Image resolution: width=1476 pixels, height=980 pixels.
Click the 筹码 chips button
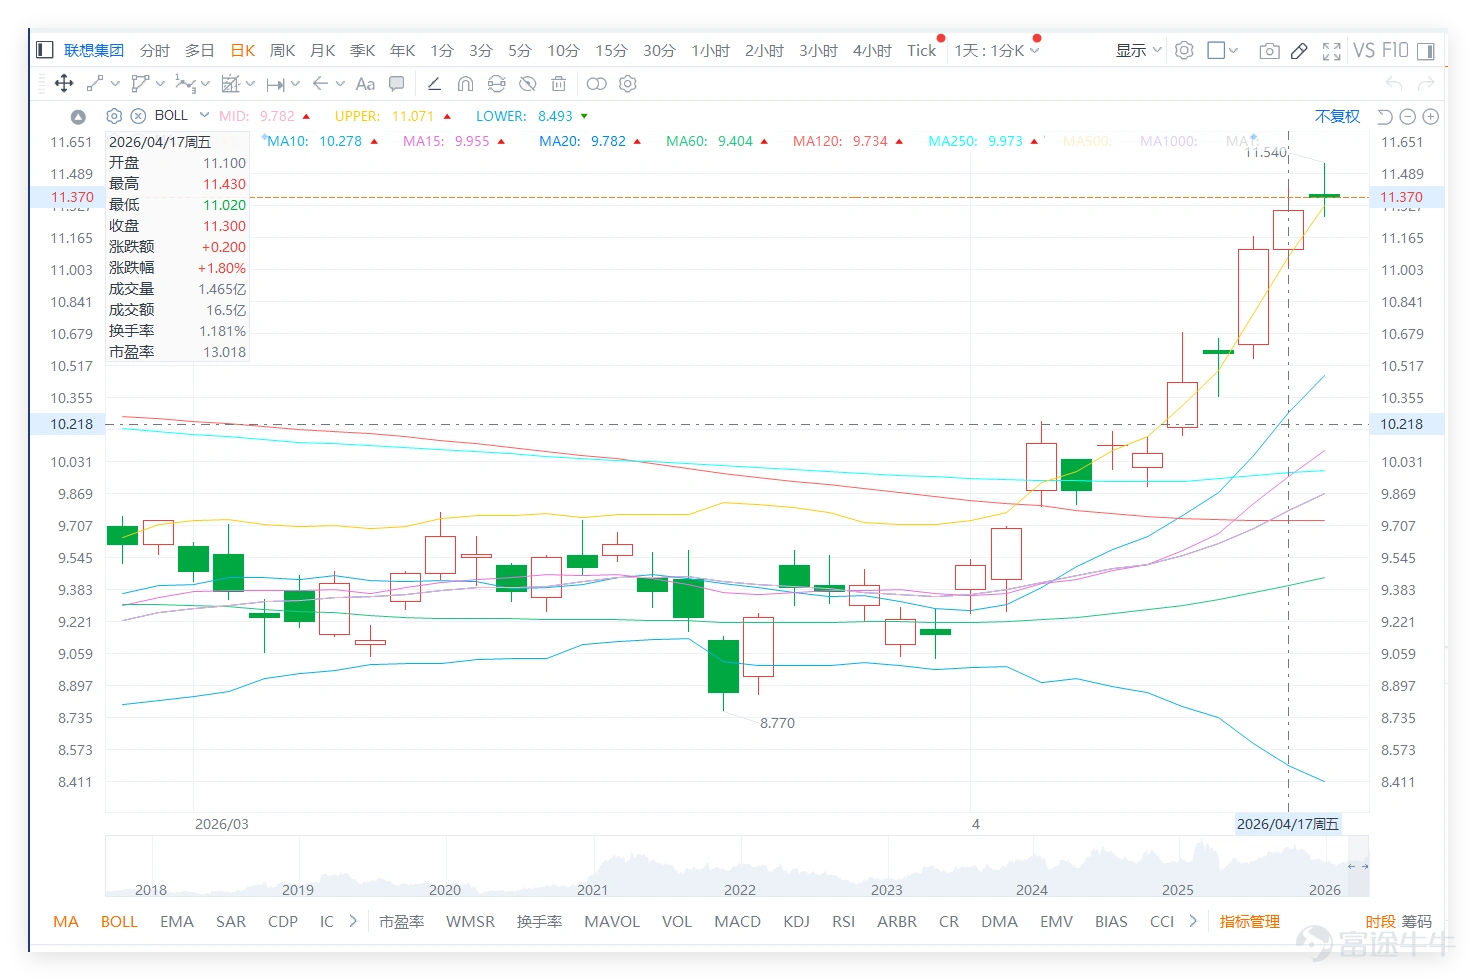[1417, 921]
